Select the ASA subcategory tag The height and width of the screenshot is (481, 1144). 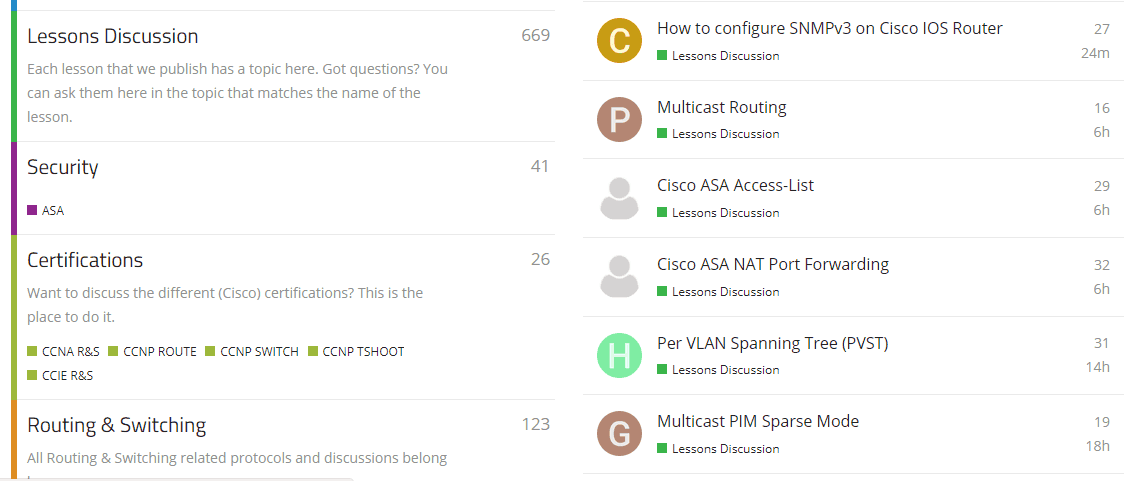[x=52, y=211]
